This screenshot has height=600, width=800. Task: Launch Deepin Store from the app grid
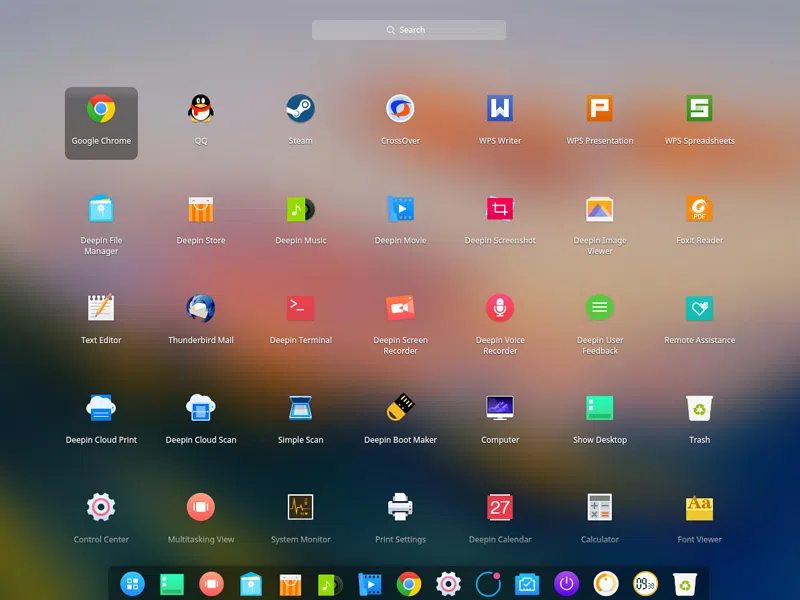pyautogui.click(x=201, y=209)
